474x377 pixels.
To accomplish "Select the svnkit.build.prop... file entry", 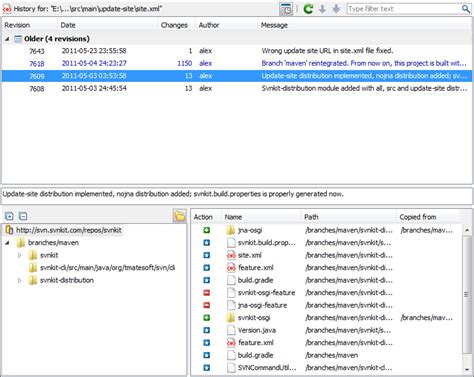I will (x=267, y=243).
